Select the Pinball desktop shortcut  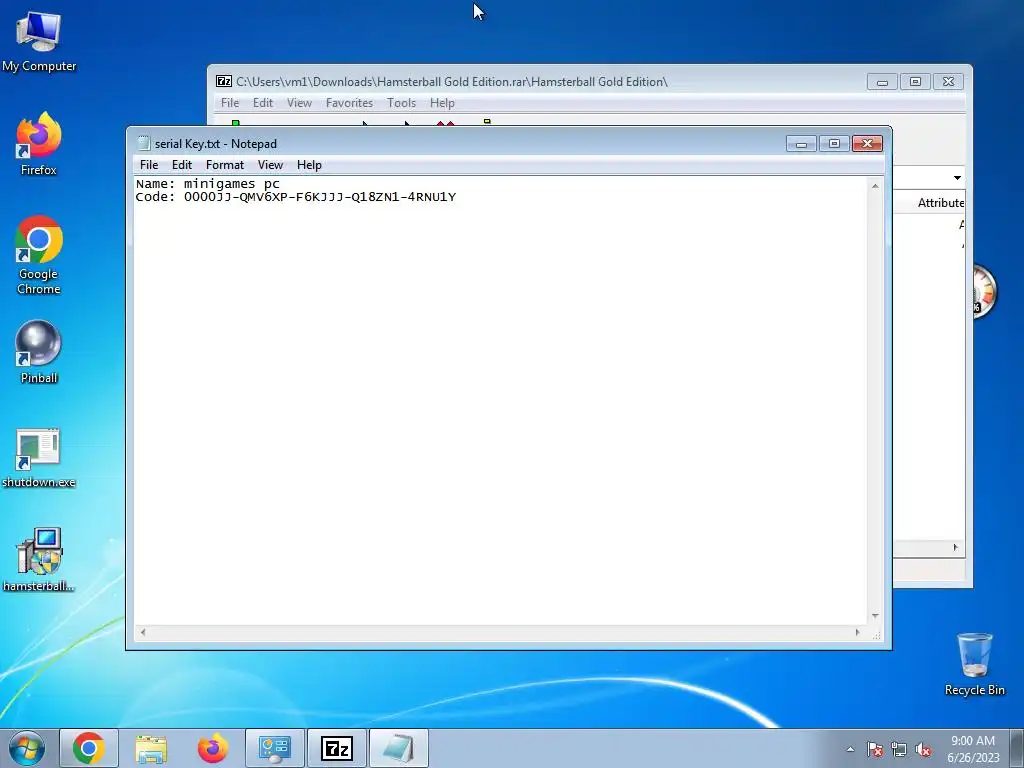(x=39, y=352)
